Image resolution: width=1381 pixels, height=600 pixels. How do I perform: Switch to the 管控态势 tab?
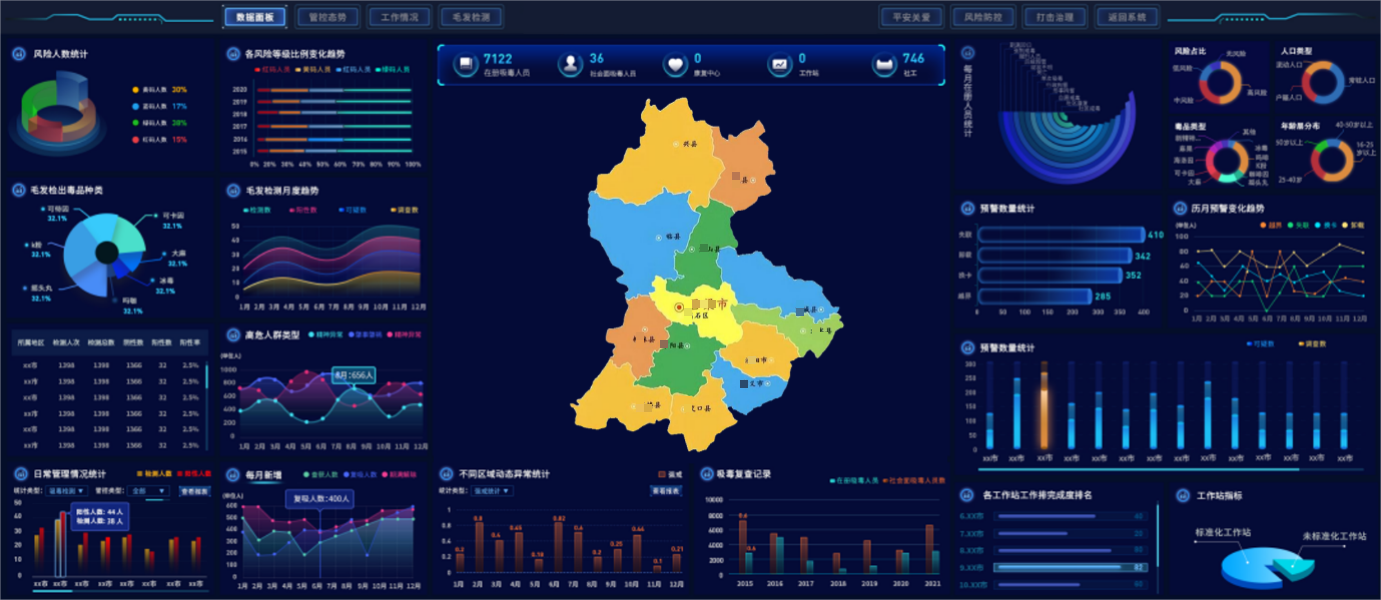(x=328, y=17)
